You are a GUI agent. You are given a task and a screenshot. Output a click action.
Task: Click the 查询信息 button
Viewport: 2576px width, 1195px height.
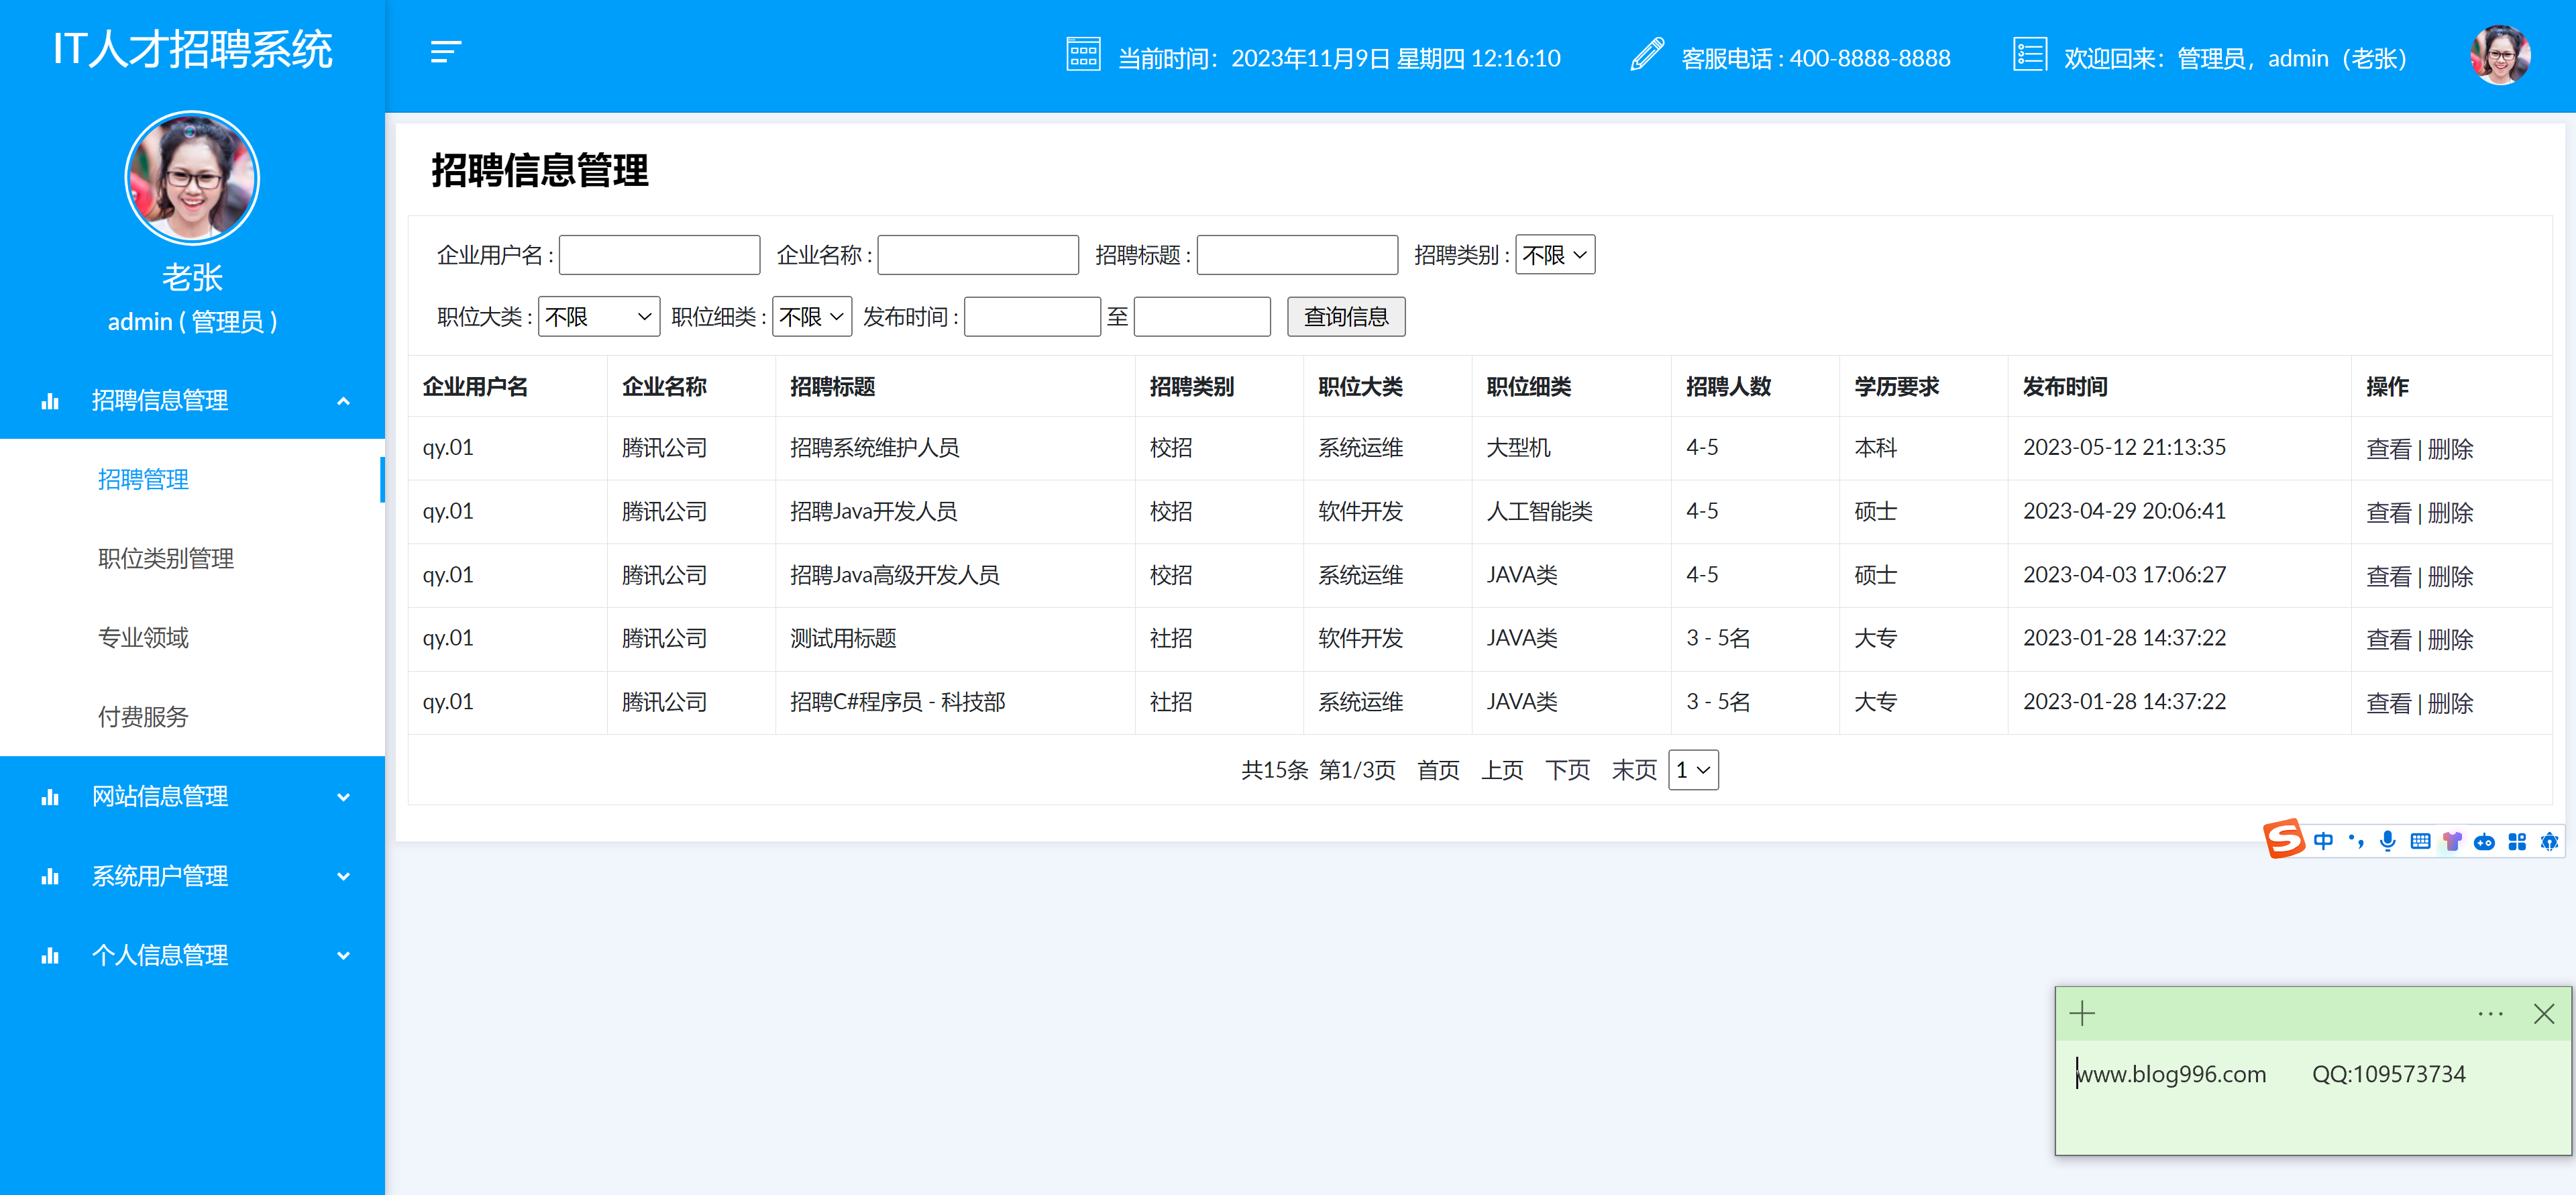point(1345,317)
